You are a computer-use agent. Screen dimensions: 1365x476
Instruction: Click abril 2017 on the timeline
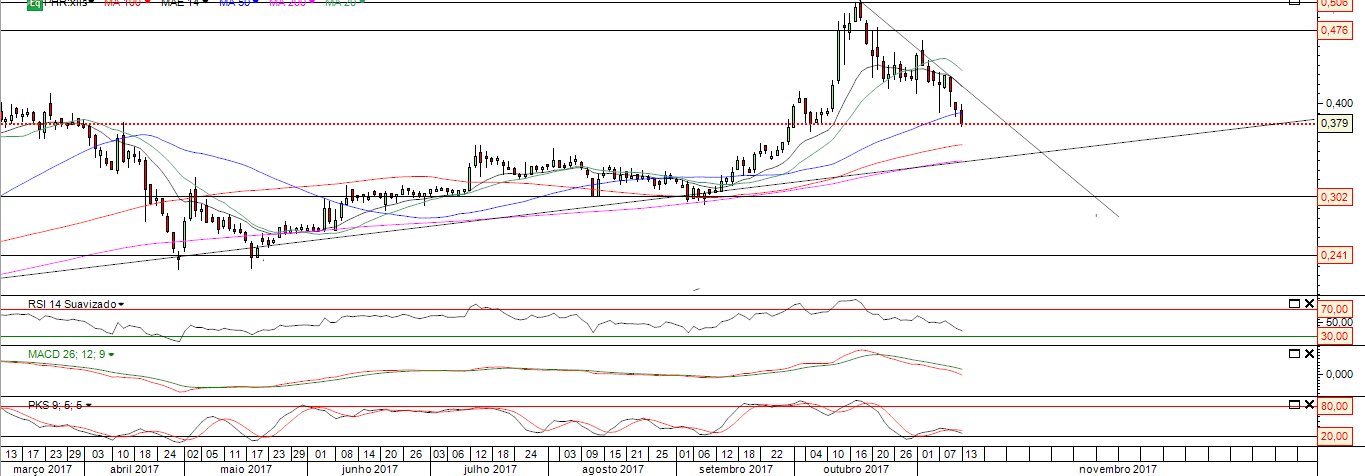coord(134,468)
